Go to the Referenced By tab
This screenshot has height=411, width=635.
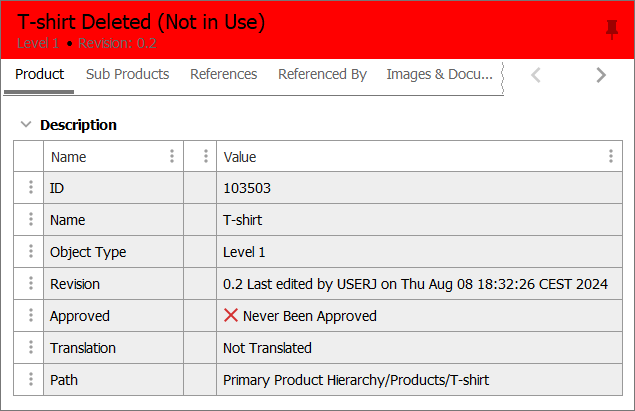tap(322, 74)
